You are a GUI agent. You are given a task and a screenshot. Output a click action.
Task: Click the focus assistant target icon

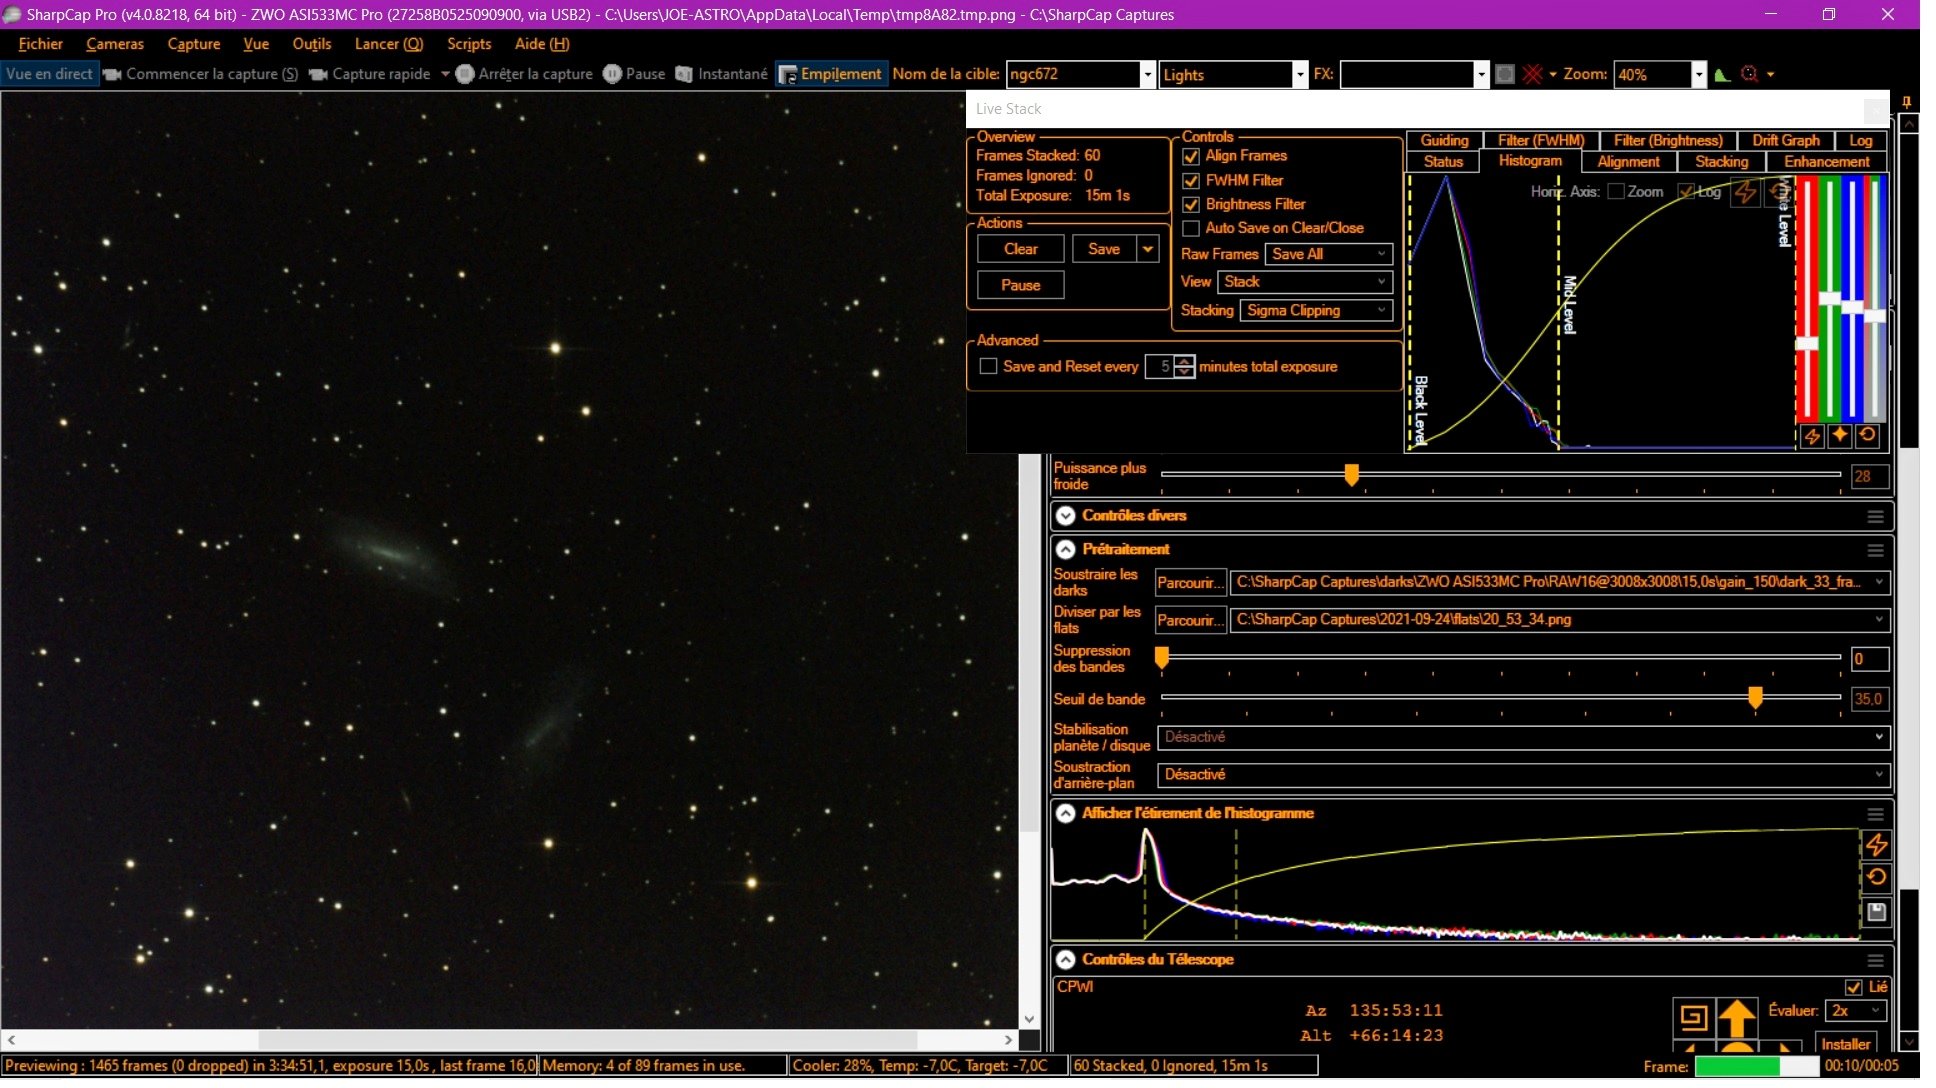click(x=1749, y=74)
